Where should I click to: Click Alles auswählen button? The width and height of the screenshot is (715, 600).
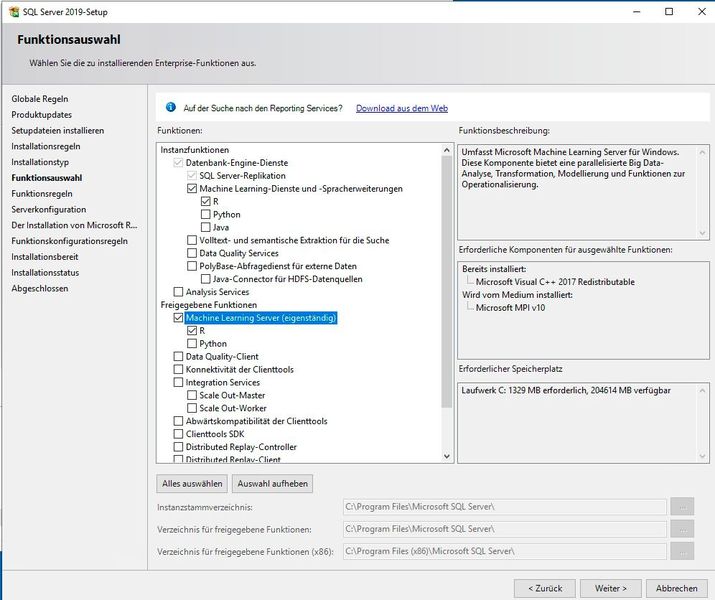point(192,484)
